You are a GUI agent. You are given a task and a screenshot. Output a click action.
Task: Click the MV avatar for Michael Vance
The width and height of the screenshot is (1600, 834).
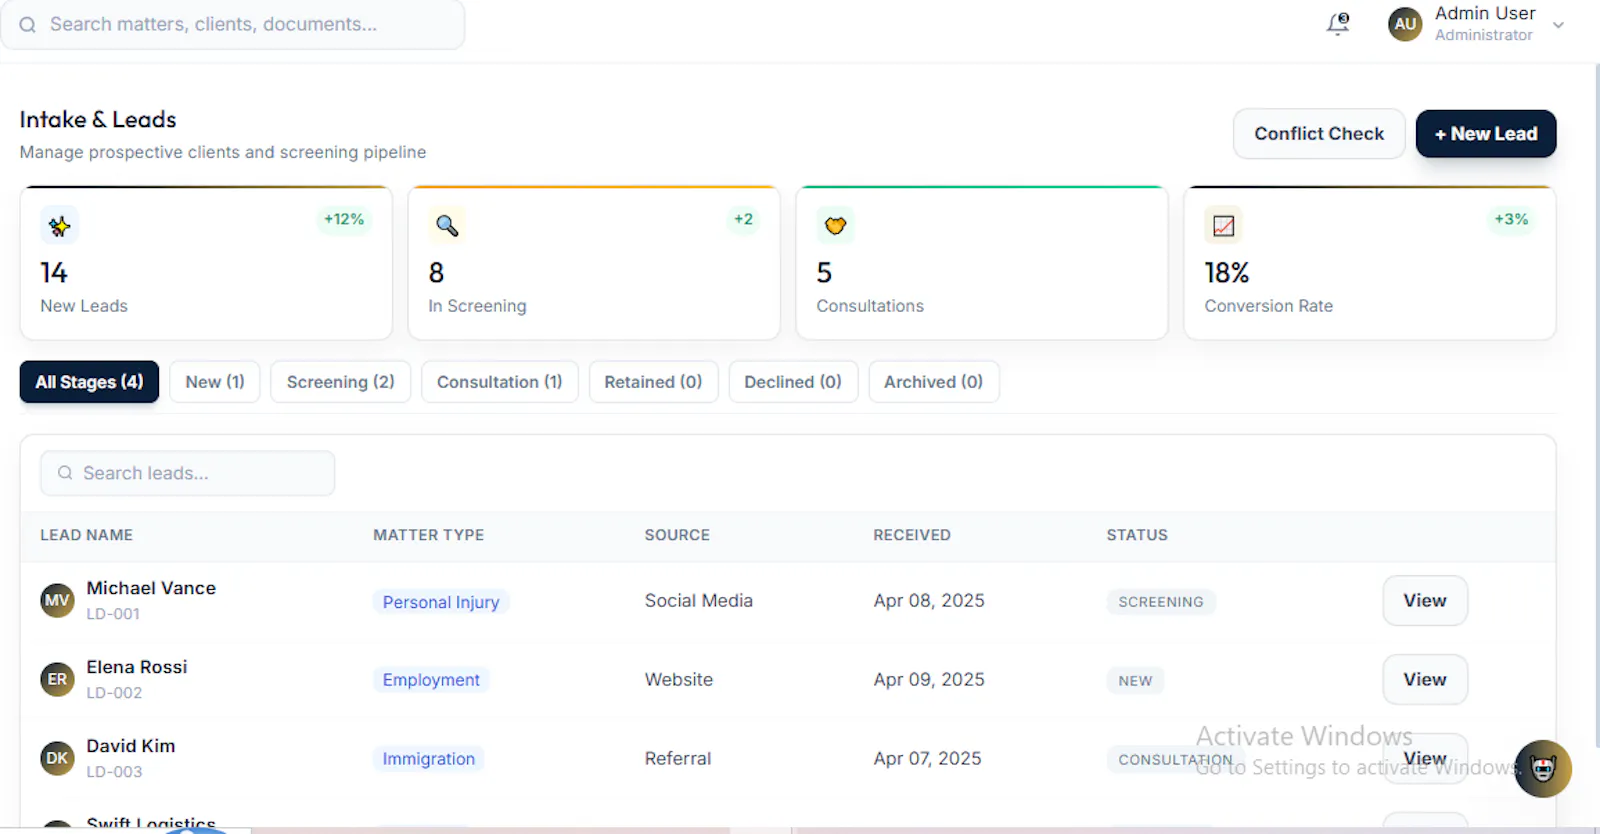57,600
